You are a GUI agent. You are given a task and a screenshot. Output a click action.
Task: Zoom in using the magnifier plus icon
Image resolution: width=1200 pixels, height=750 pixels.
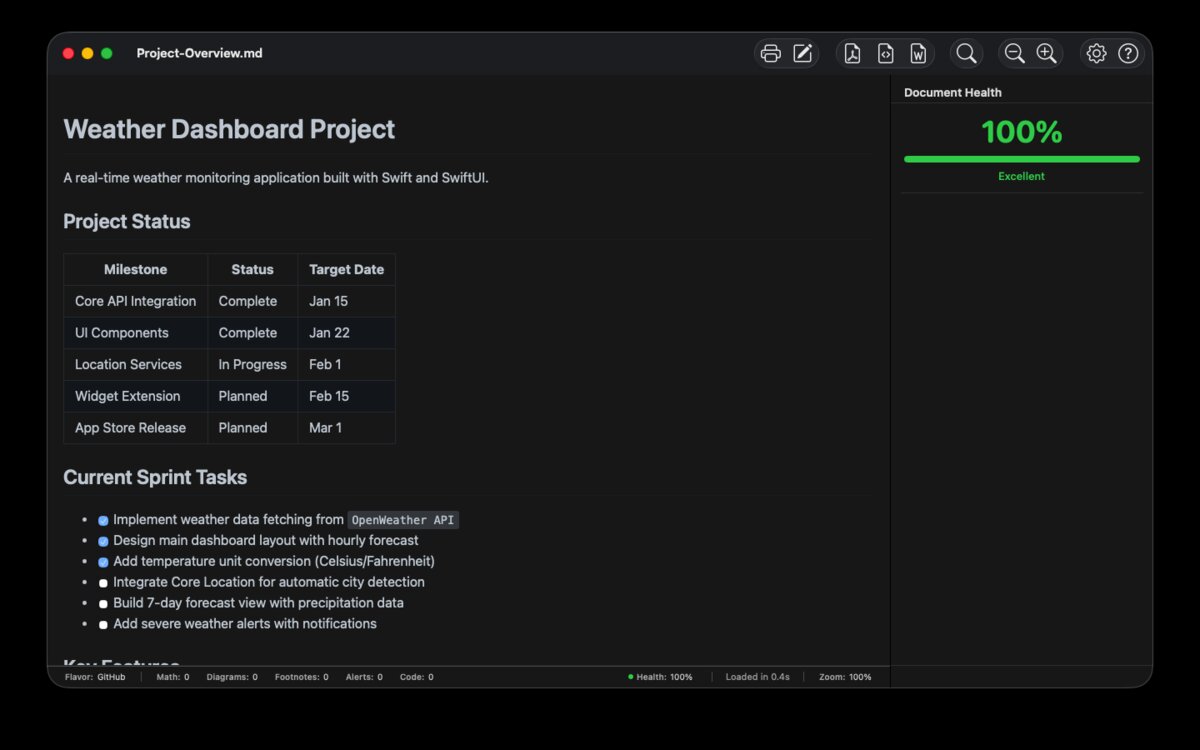(x=1046, y=53)
